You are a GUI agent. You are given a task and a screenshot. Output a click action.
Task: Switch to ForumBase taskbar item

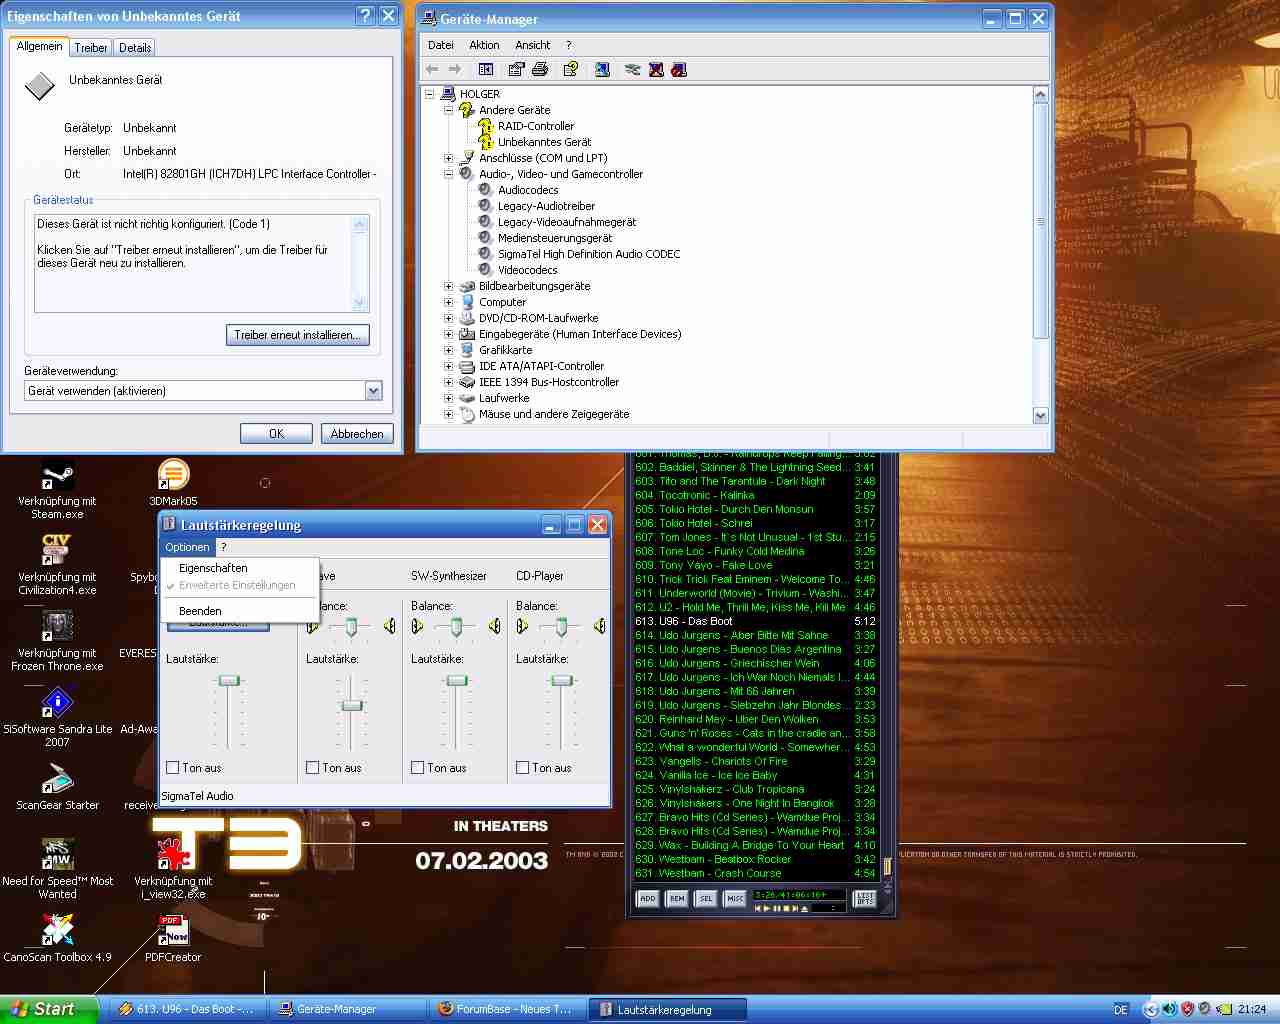(x=507, y=1009)
